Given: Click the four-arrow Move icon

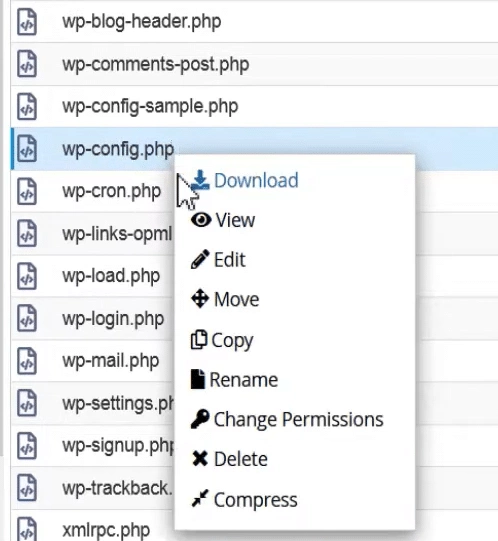Looking at the screenshot, I should [x=200, y=299].
